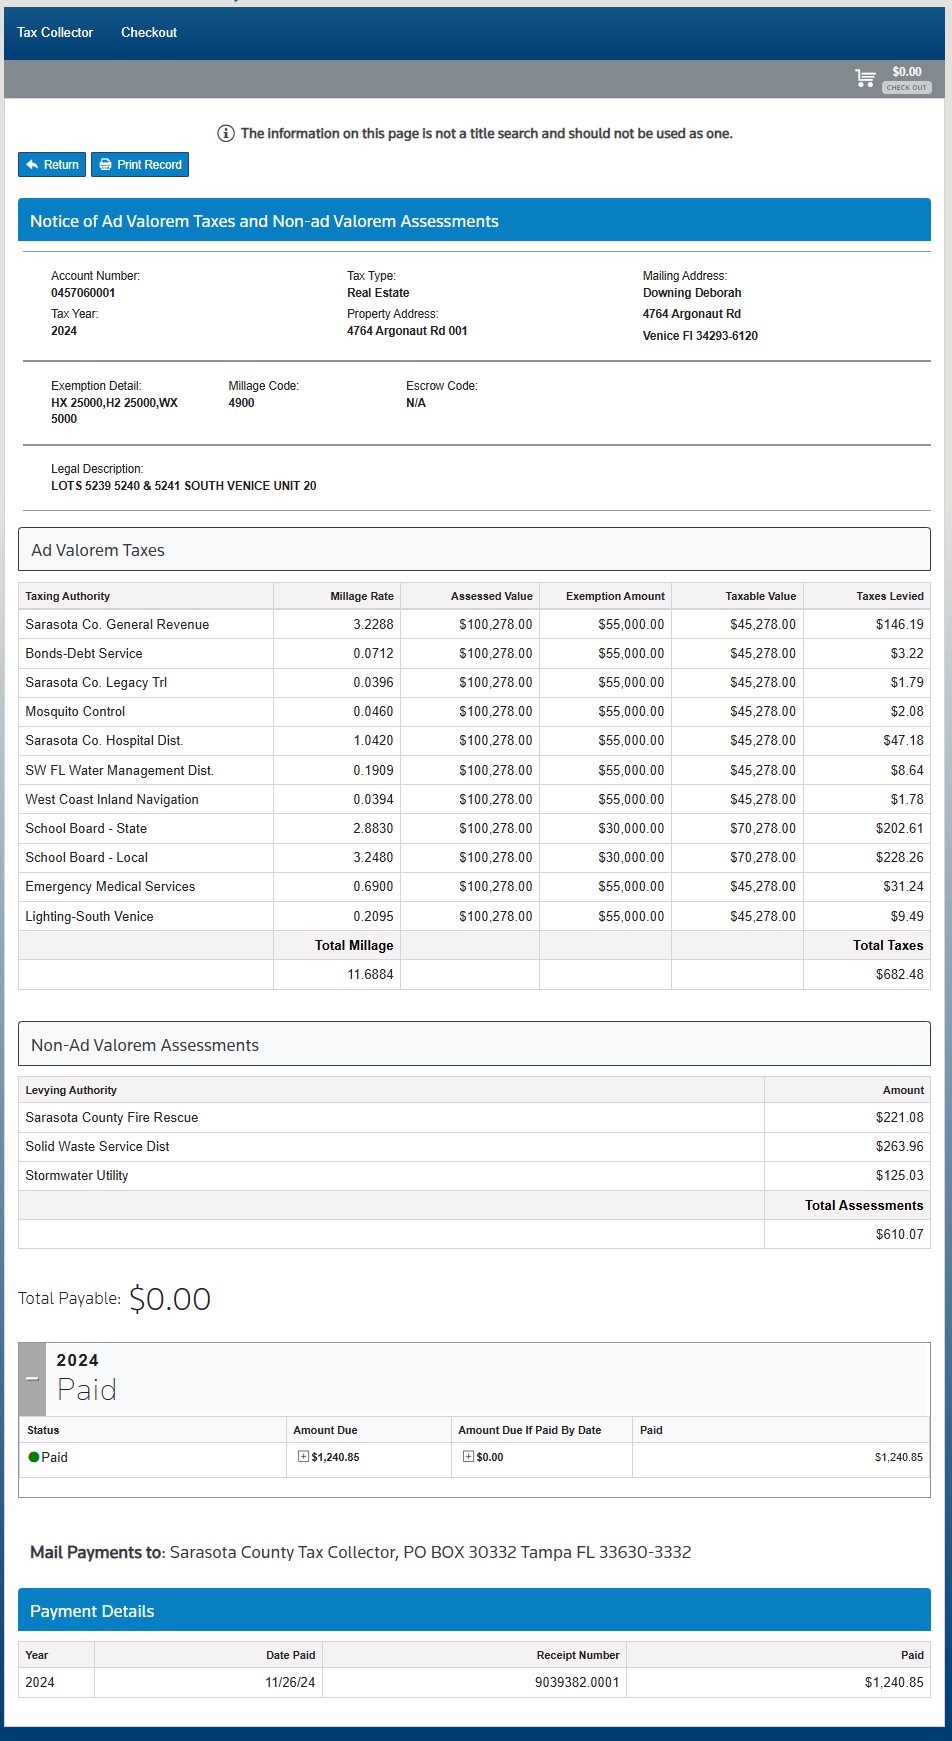This screenshot has width=952, height=1741.
Task: Click the Payment Details section header
Action: [474, 1611]
